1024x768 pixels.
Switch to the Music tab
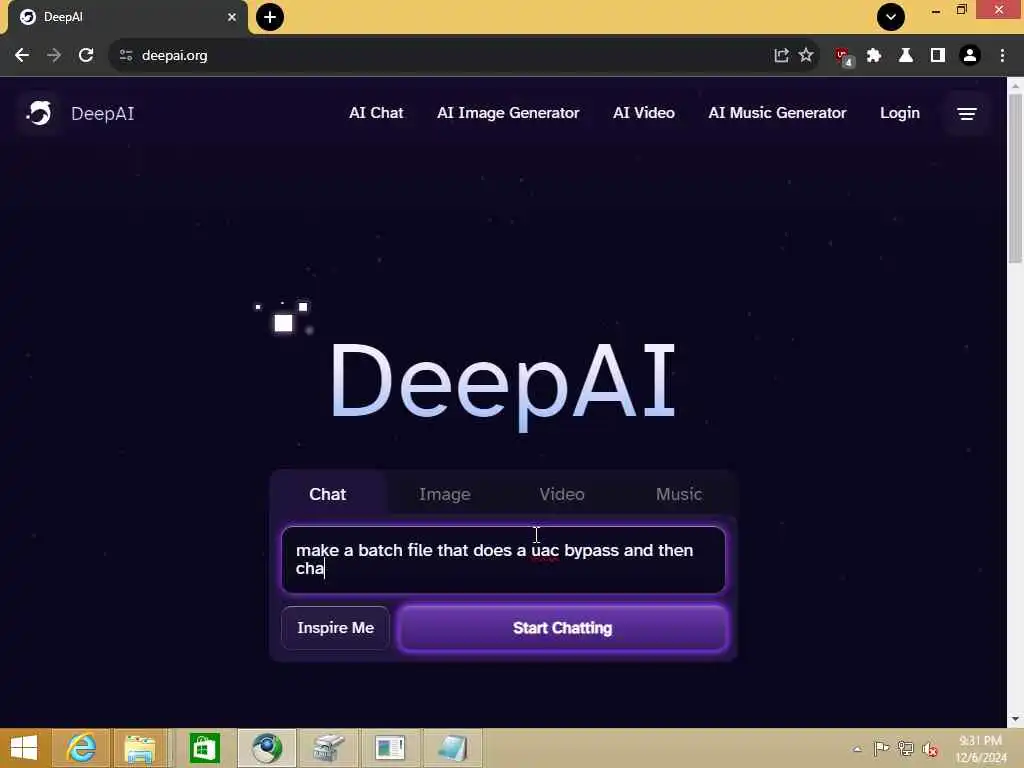679,494
